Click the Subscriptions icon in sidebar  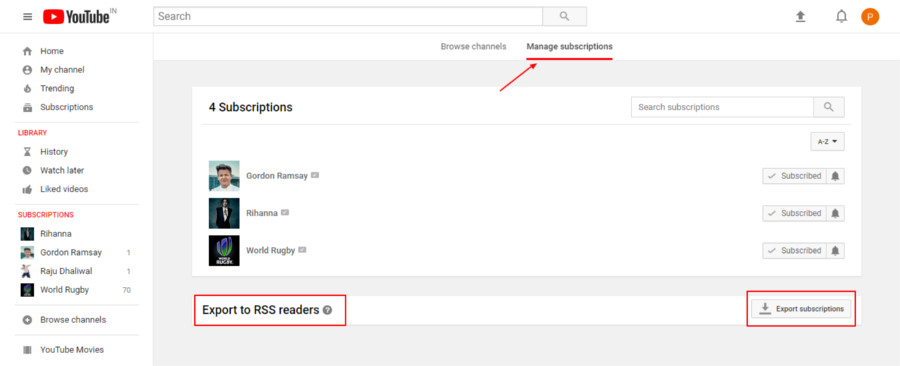[x=27, y=107]
